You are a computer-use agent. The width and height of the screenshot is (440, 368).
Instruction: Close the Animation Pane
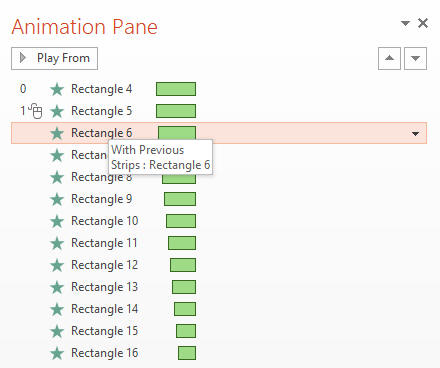tap(423, 23)
